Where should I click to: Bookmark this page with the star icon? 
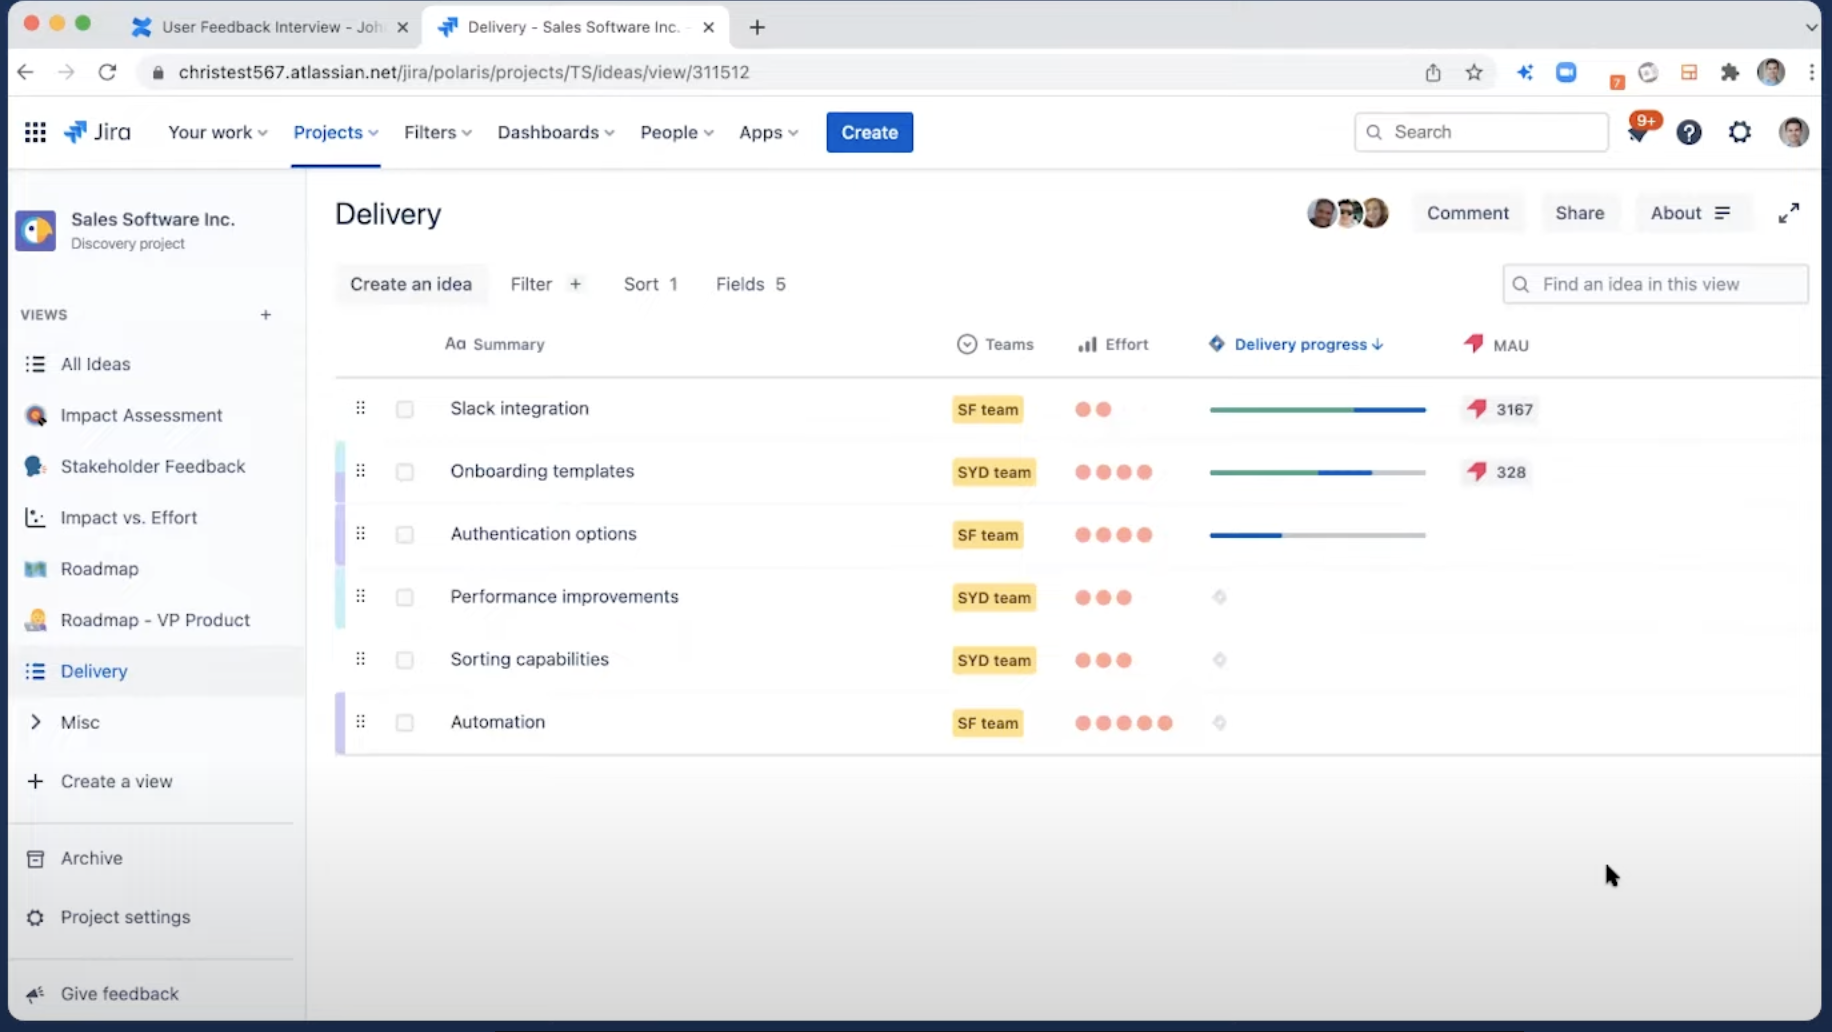[x=1474, y=72]
